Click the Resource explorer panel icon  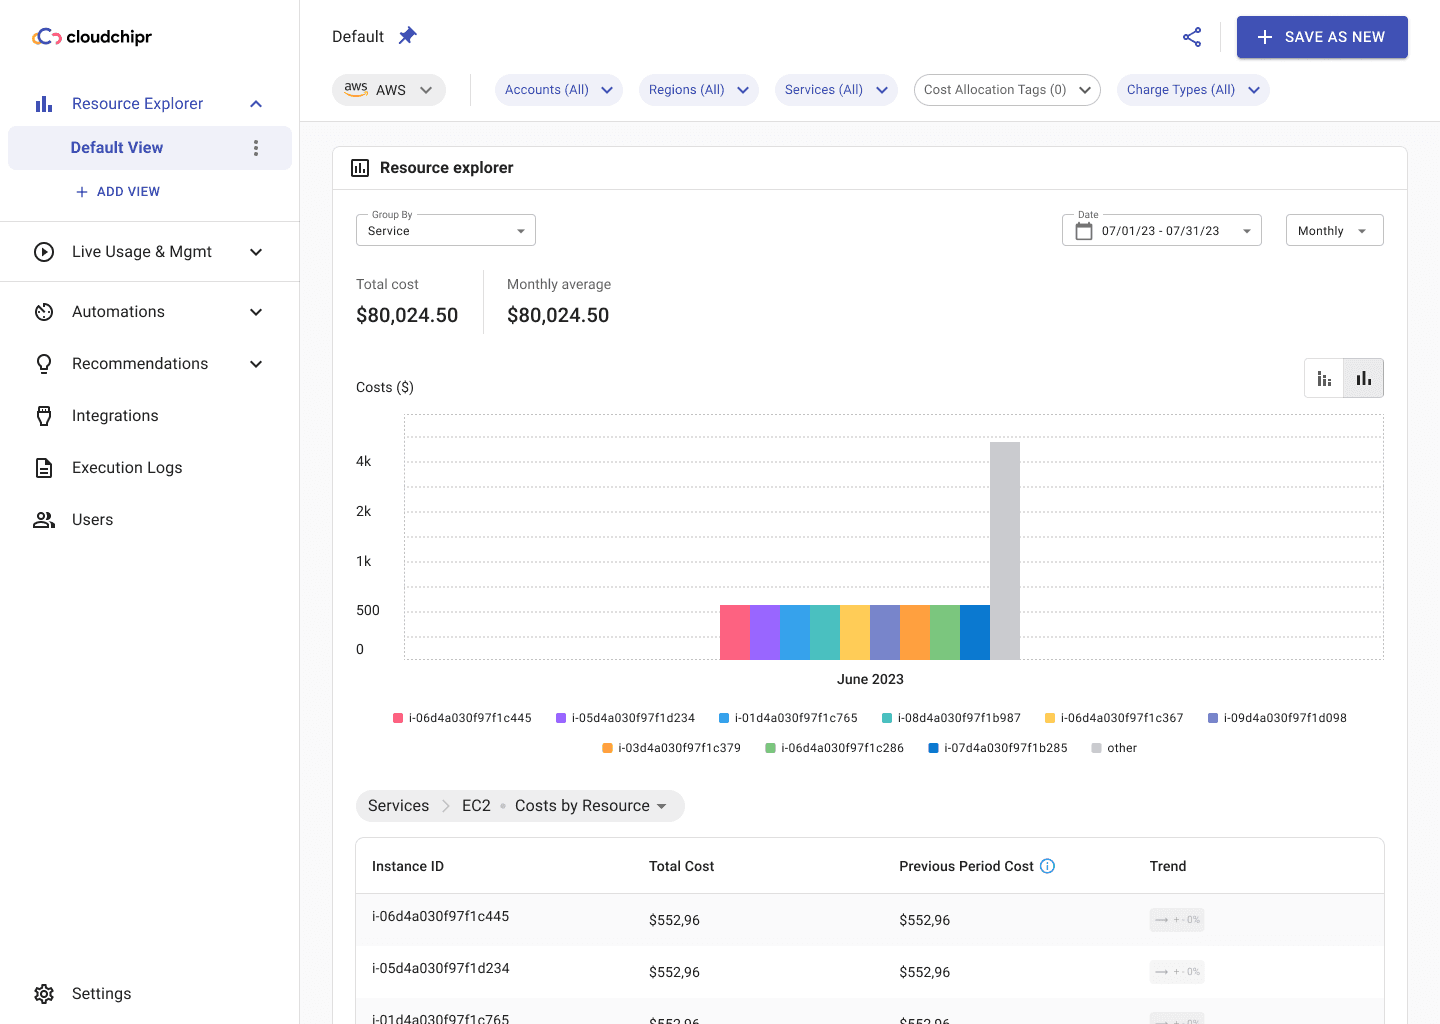tap(360, 168)
